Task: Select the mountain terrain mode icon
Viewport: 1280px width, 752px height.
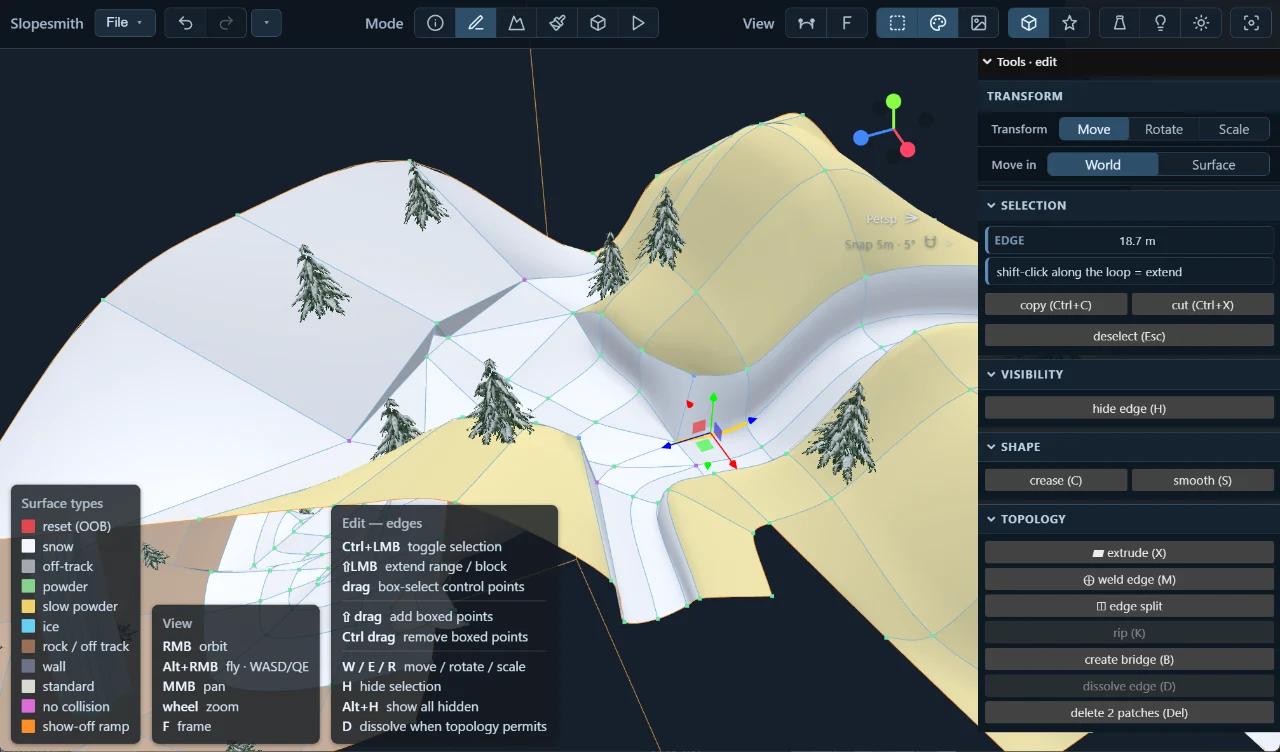Action: click(517, 23)
